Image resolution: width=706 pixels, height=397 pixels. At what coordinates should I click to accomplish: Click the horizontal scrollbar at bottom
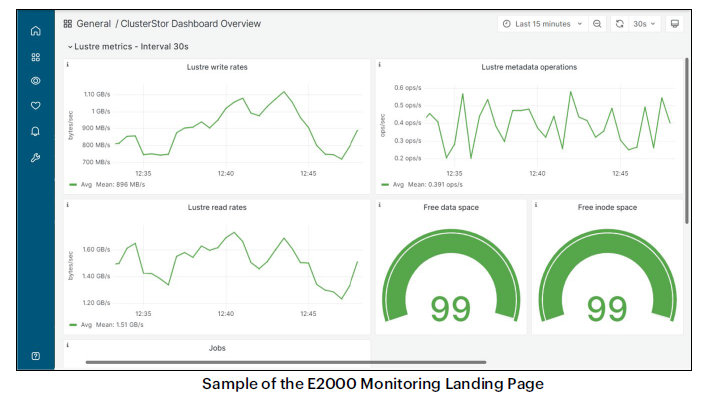click(x=286, y=362)
